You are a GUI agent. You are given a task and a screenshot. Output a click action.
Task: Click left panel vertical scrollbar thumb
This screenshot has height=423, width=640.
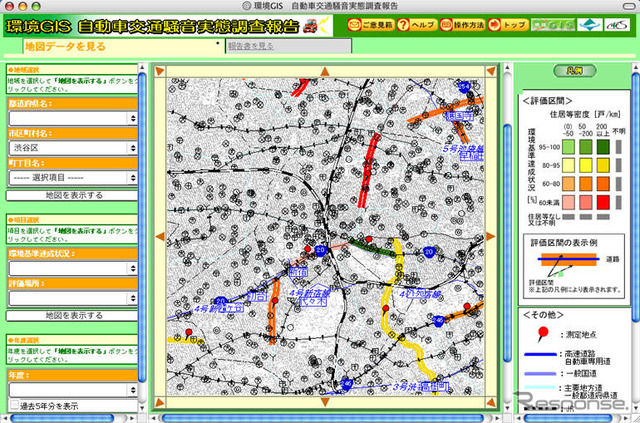pyautogui.click(x=142, y=227)
